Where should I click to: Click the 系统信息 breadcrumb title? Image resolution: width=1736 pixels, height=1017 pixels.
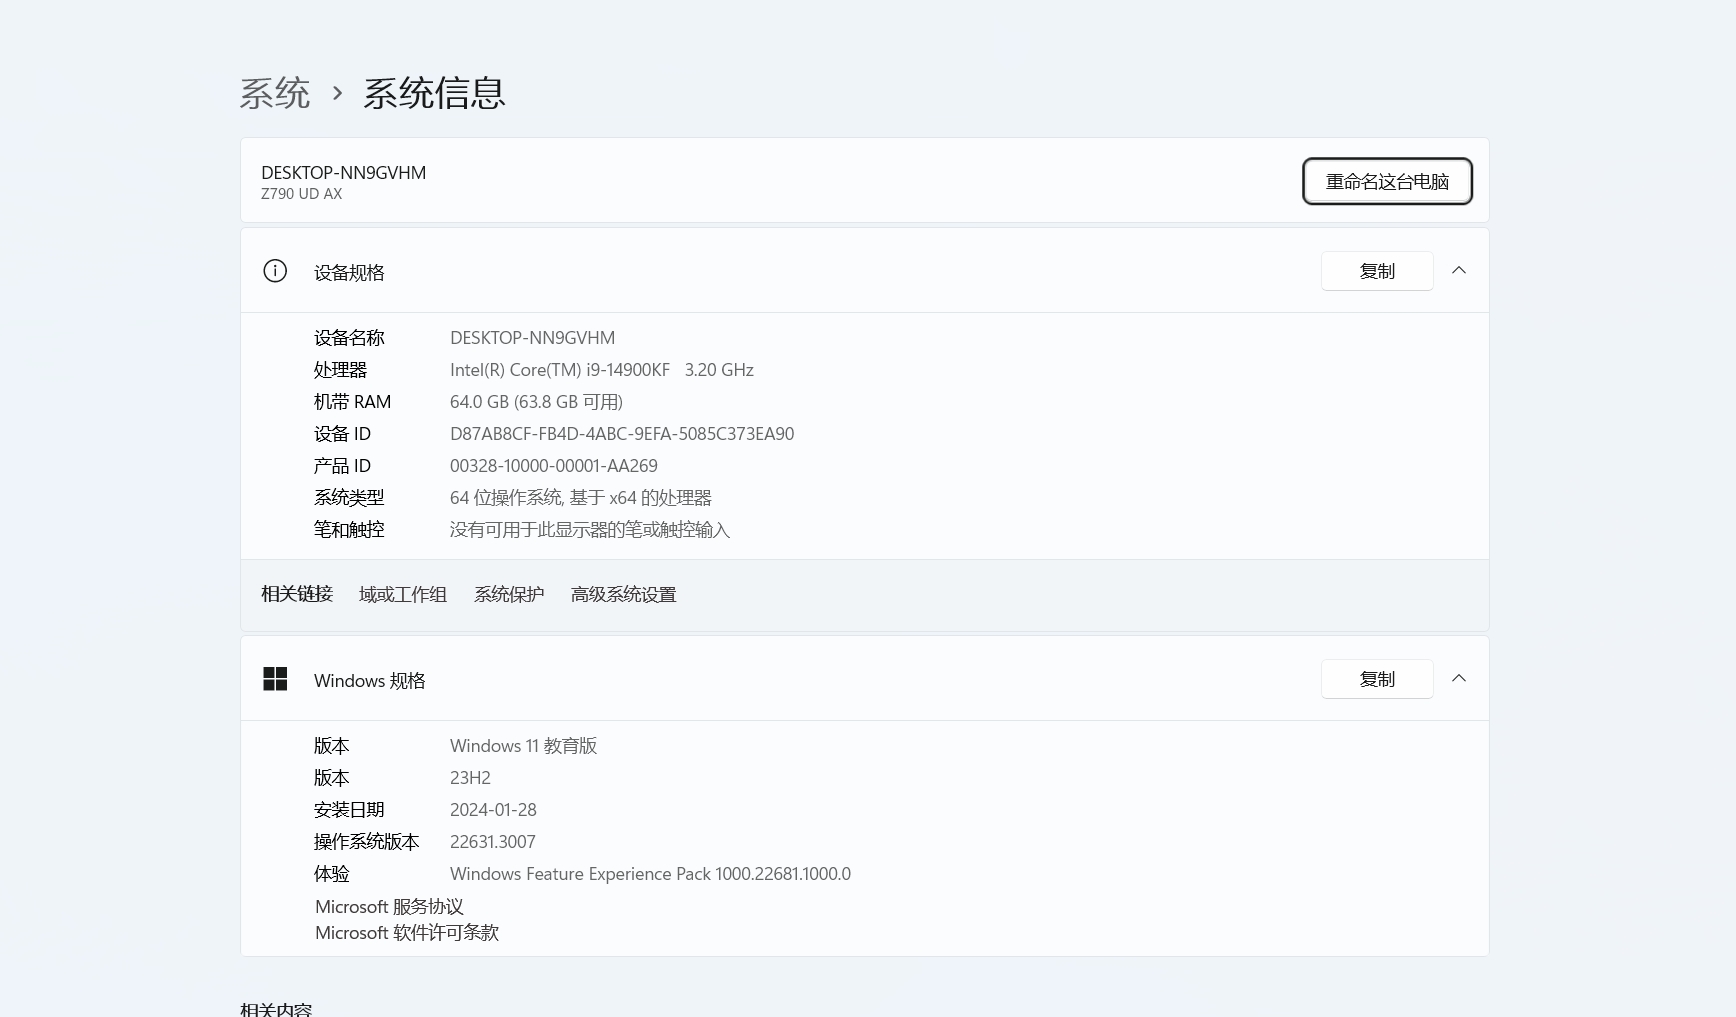tap(434, 93)
